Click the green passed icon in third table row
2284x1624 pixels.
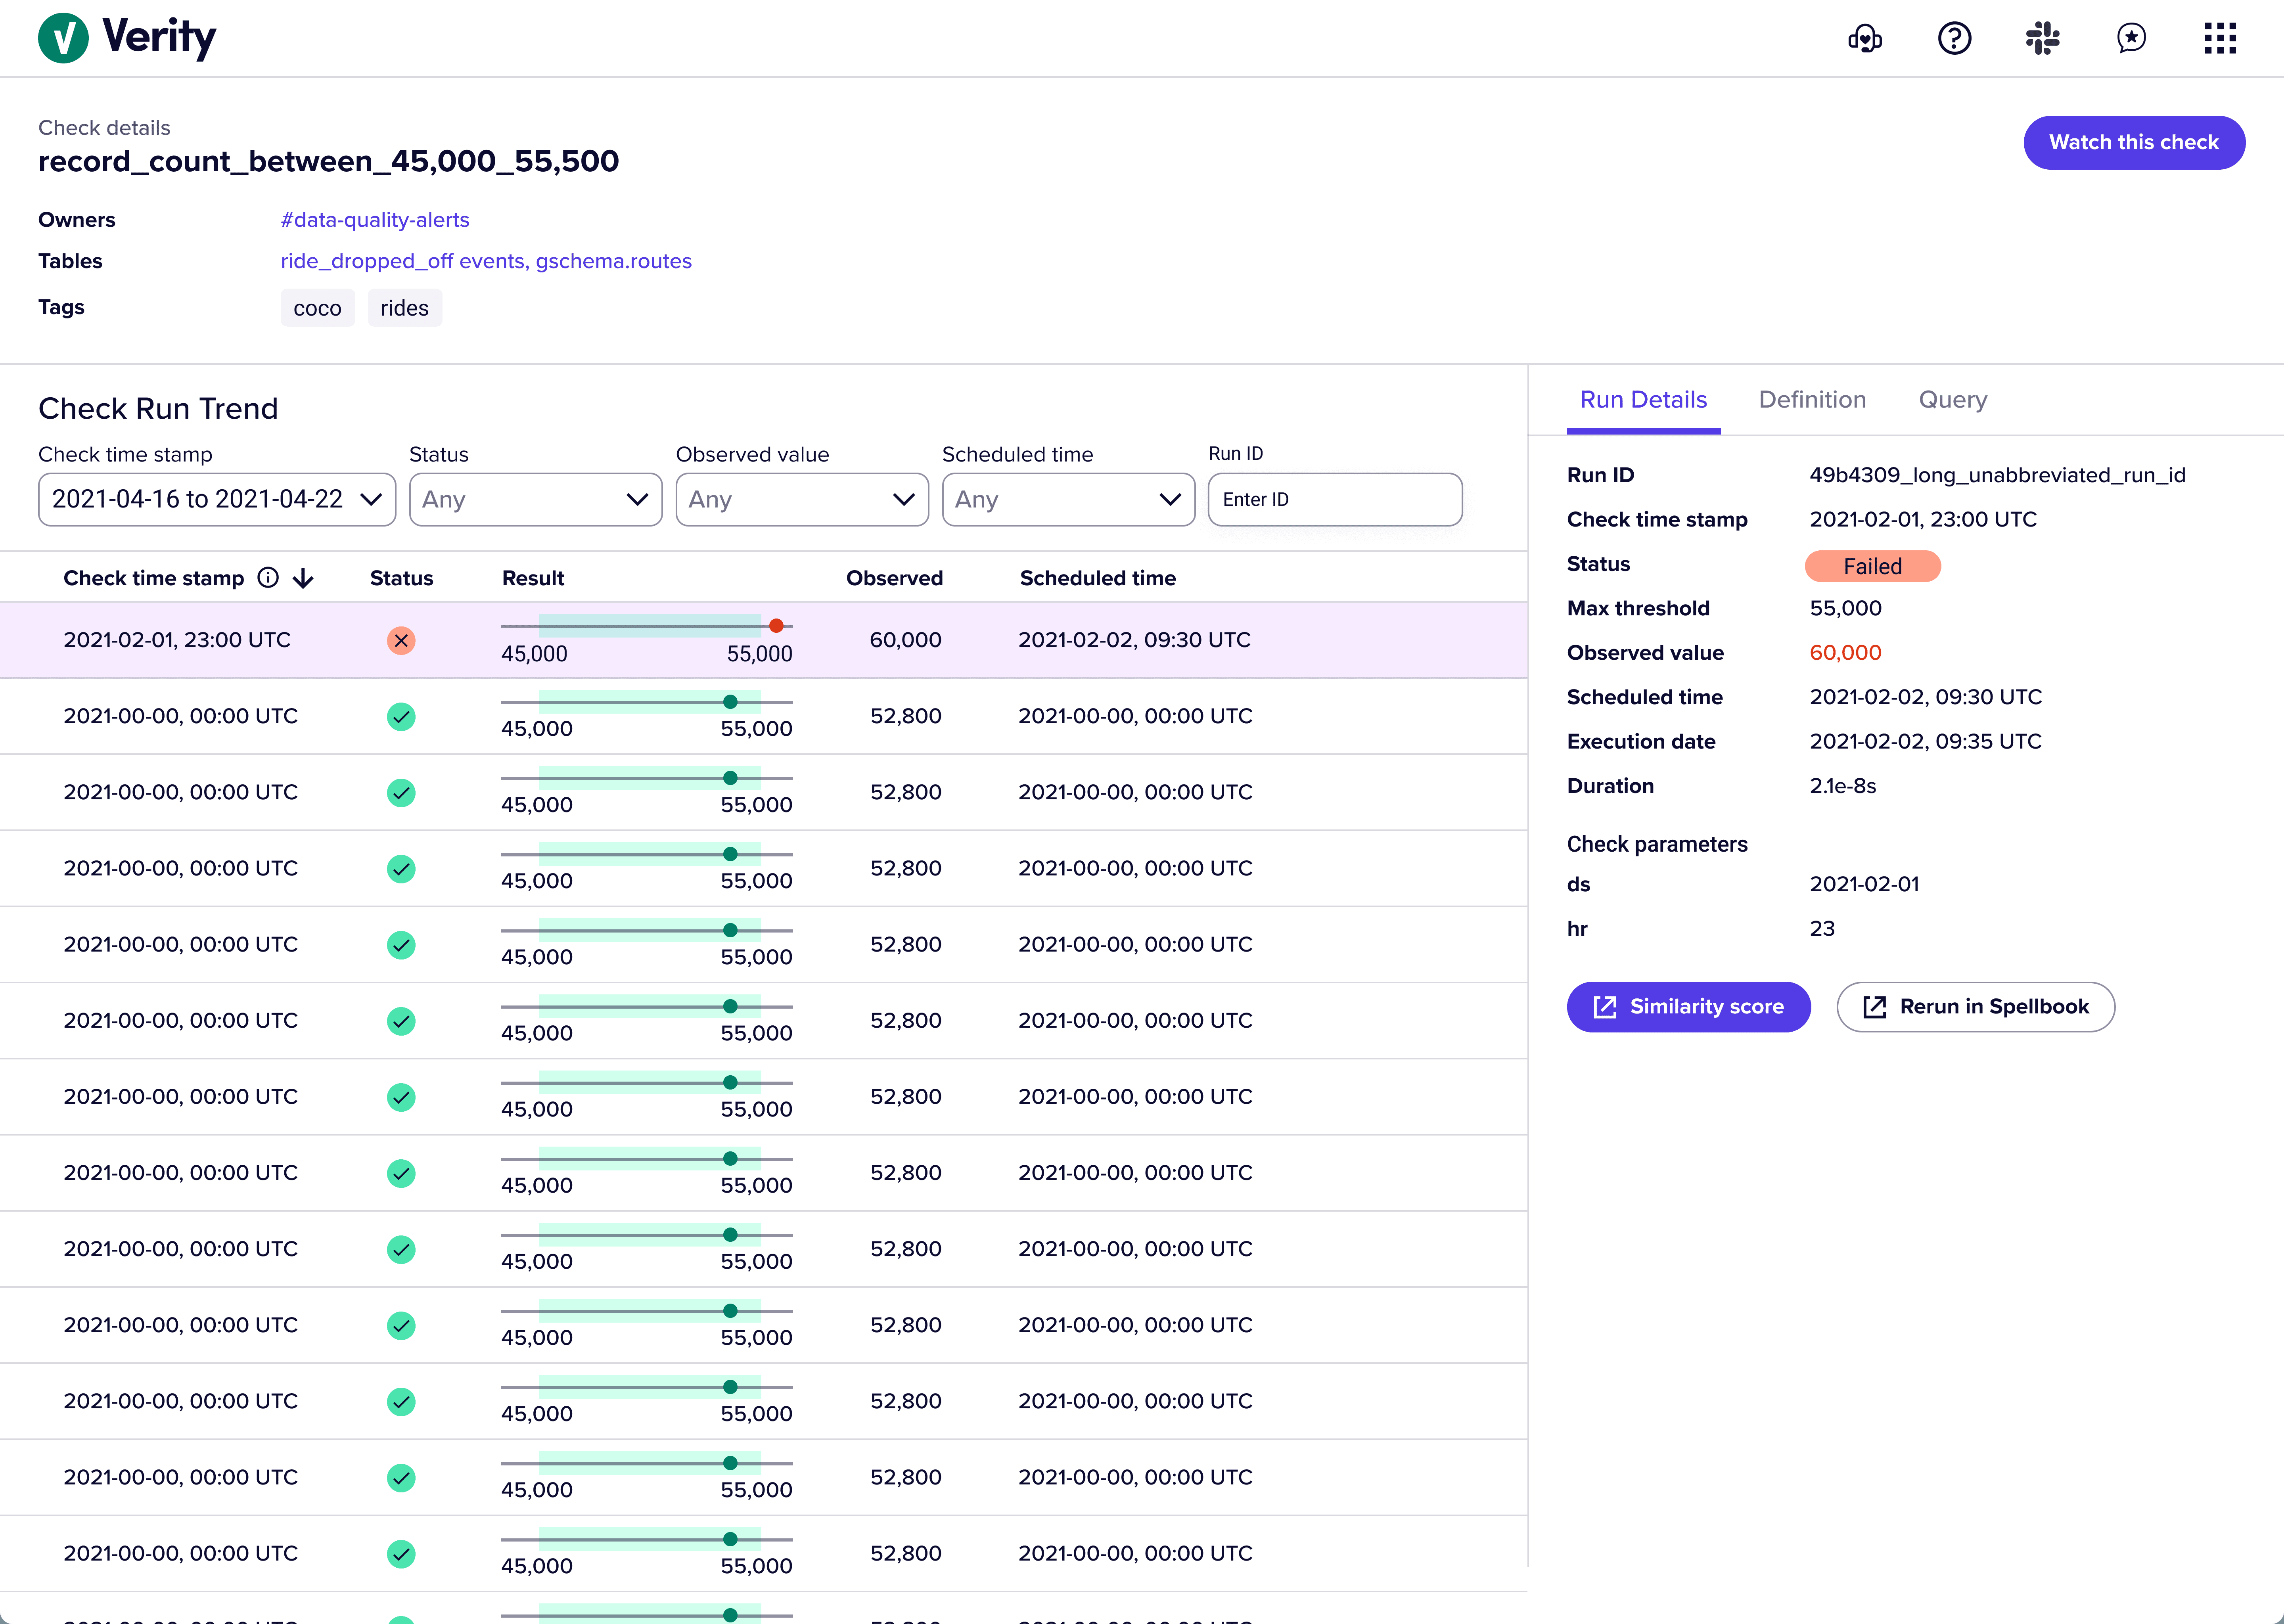pos(401,792)
